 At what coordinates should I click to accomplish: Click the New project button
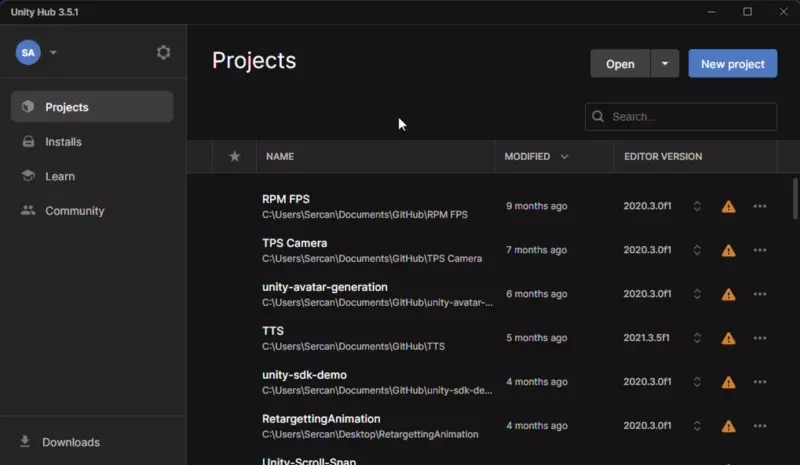coord(733,64)
